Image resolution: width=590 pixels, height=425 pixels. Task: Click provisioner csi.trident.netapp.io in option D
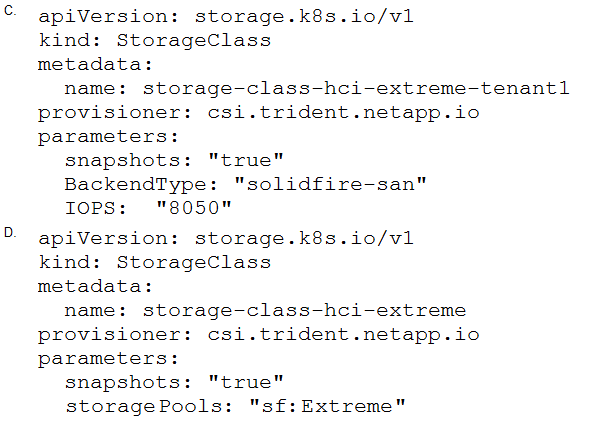(x=259, y=335)
